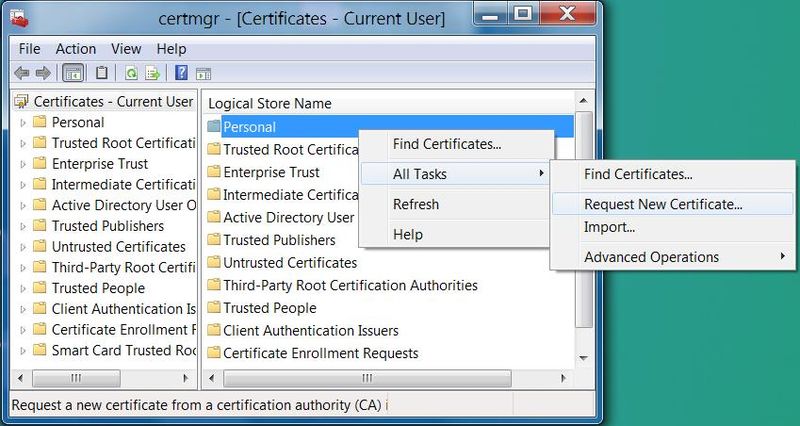Click the green Refresh toolbar icon

[x=131, y=73]
